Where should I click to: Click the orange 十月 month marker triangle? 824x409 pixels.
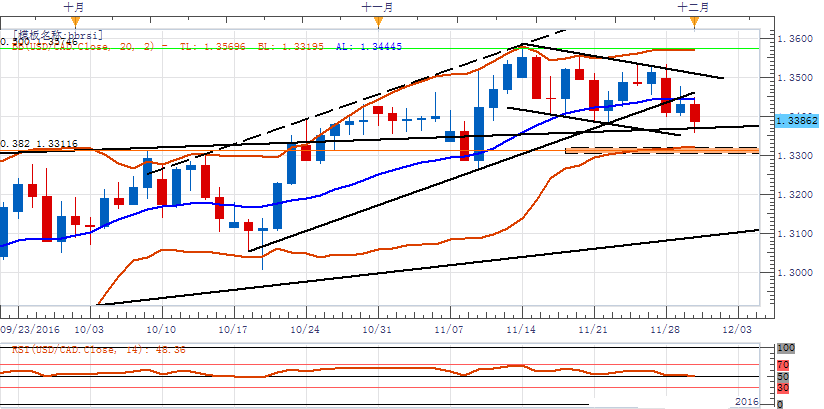pyautogui.click(x=75, y=22)
